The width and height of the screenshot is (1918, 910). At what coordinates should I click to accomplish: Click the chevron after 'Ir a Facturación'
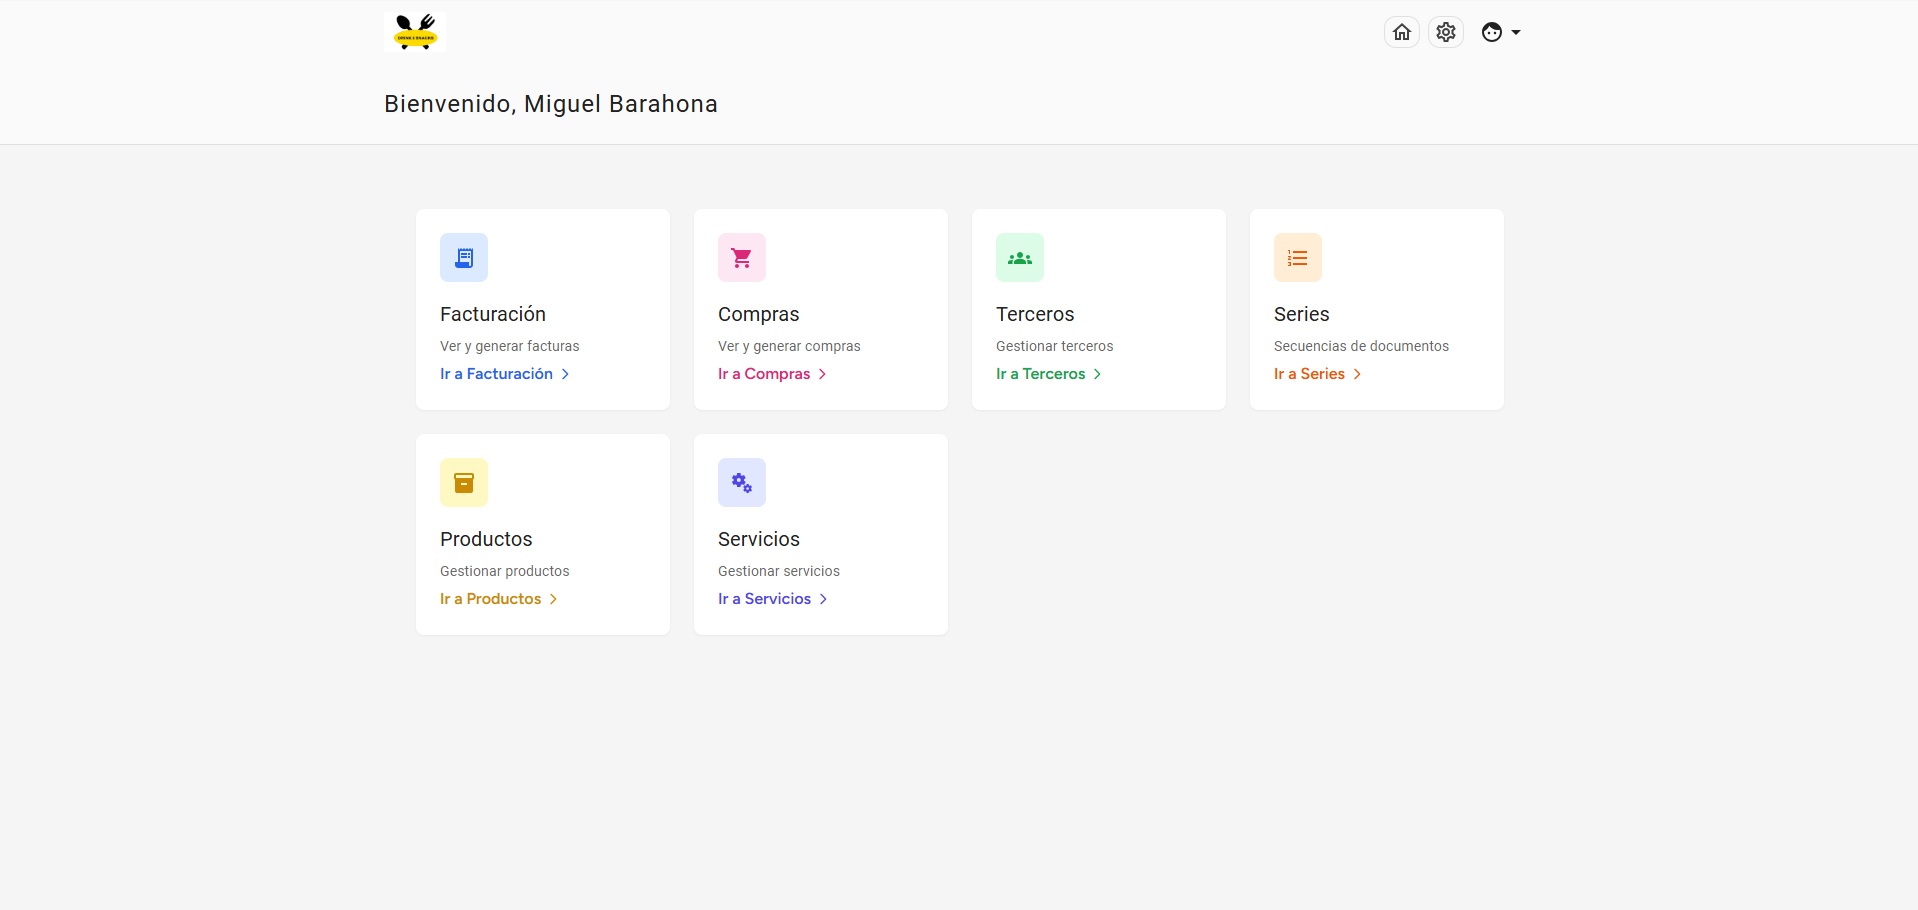565,374
